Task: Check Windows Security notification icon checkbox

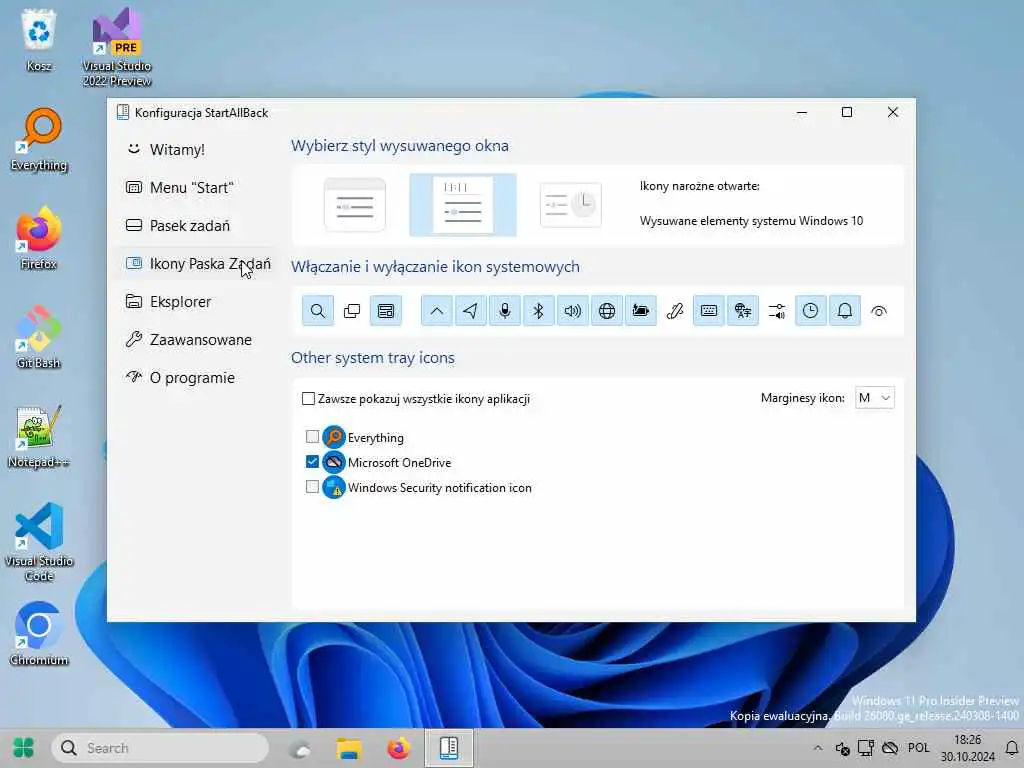Action: 313,487
